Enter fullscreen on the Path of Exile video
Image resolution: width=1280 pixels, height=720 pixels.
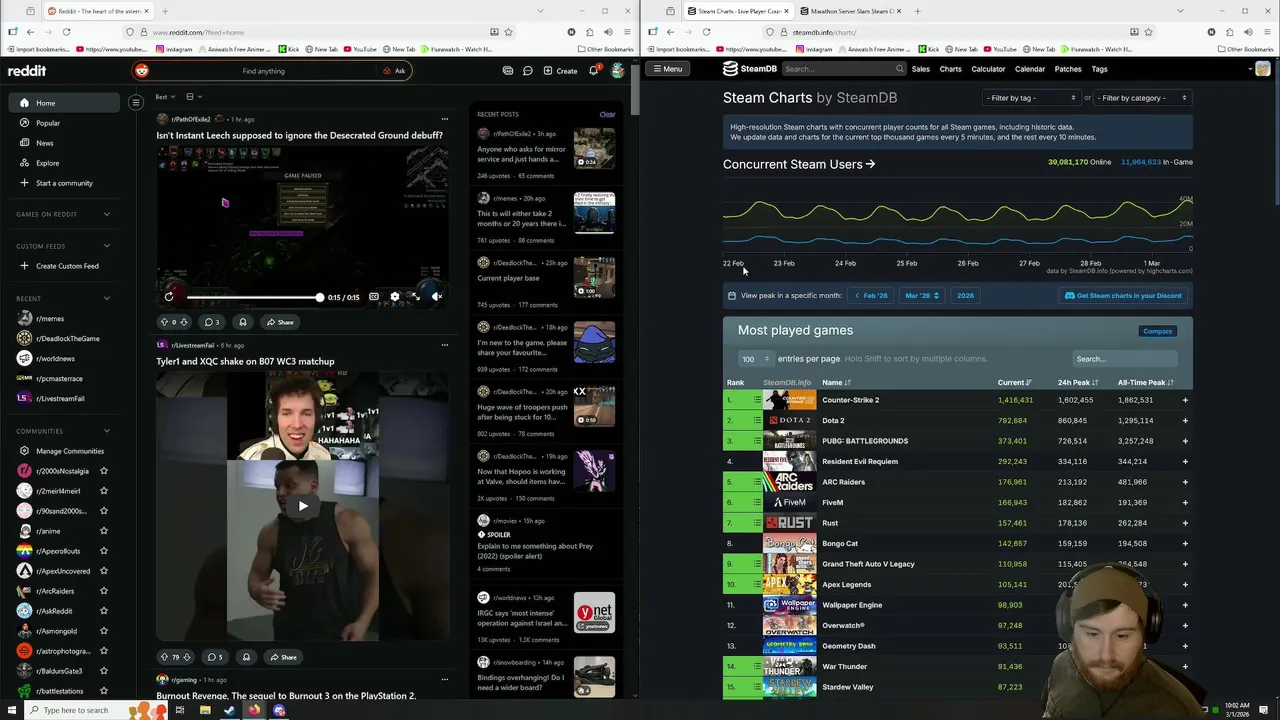pyautogui.click(x=415, y=297)
